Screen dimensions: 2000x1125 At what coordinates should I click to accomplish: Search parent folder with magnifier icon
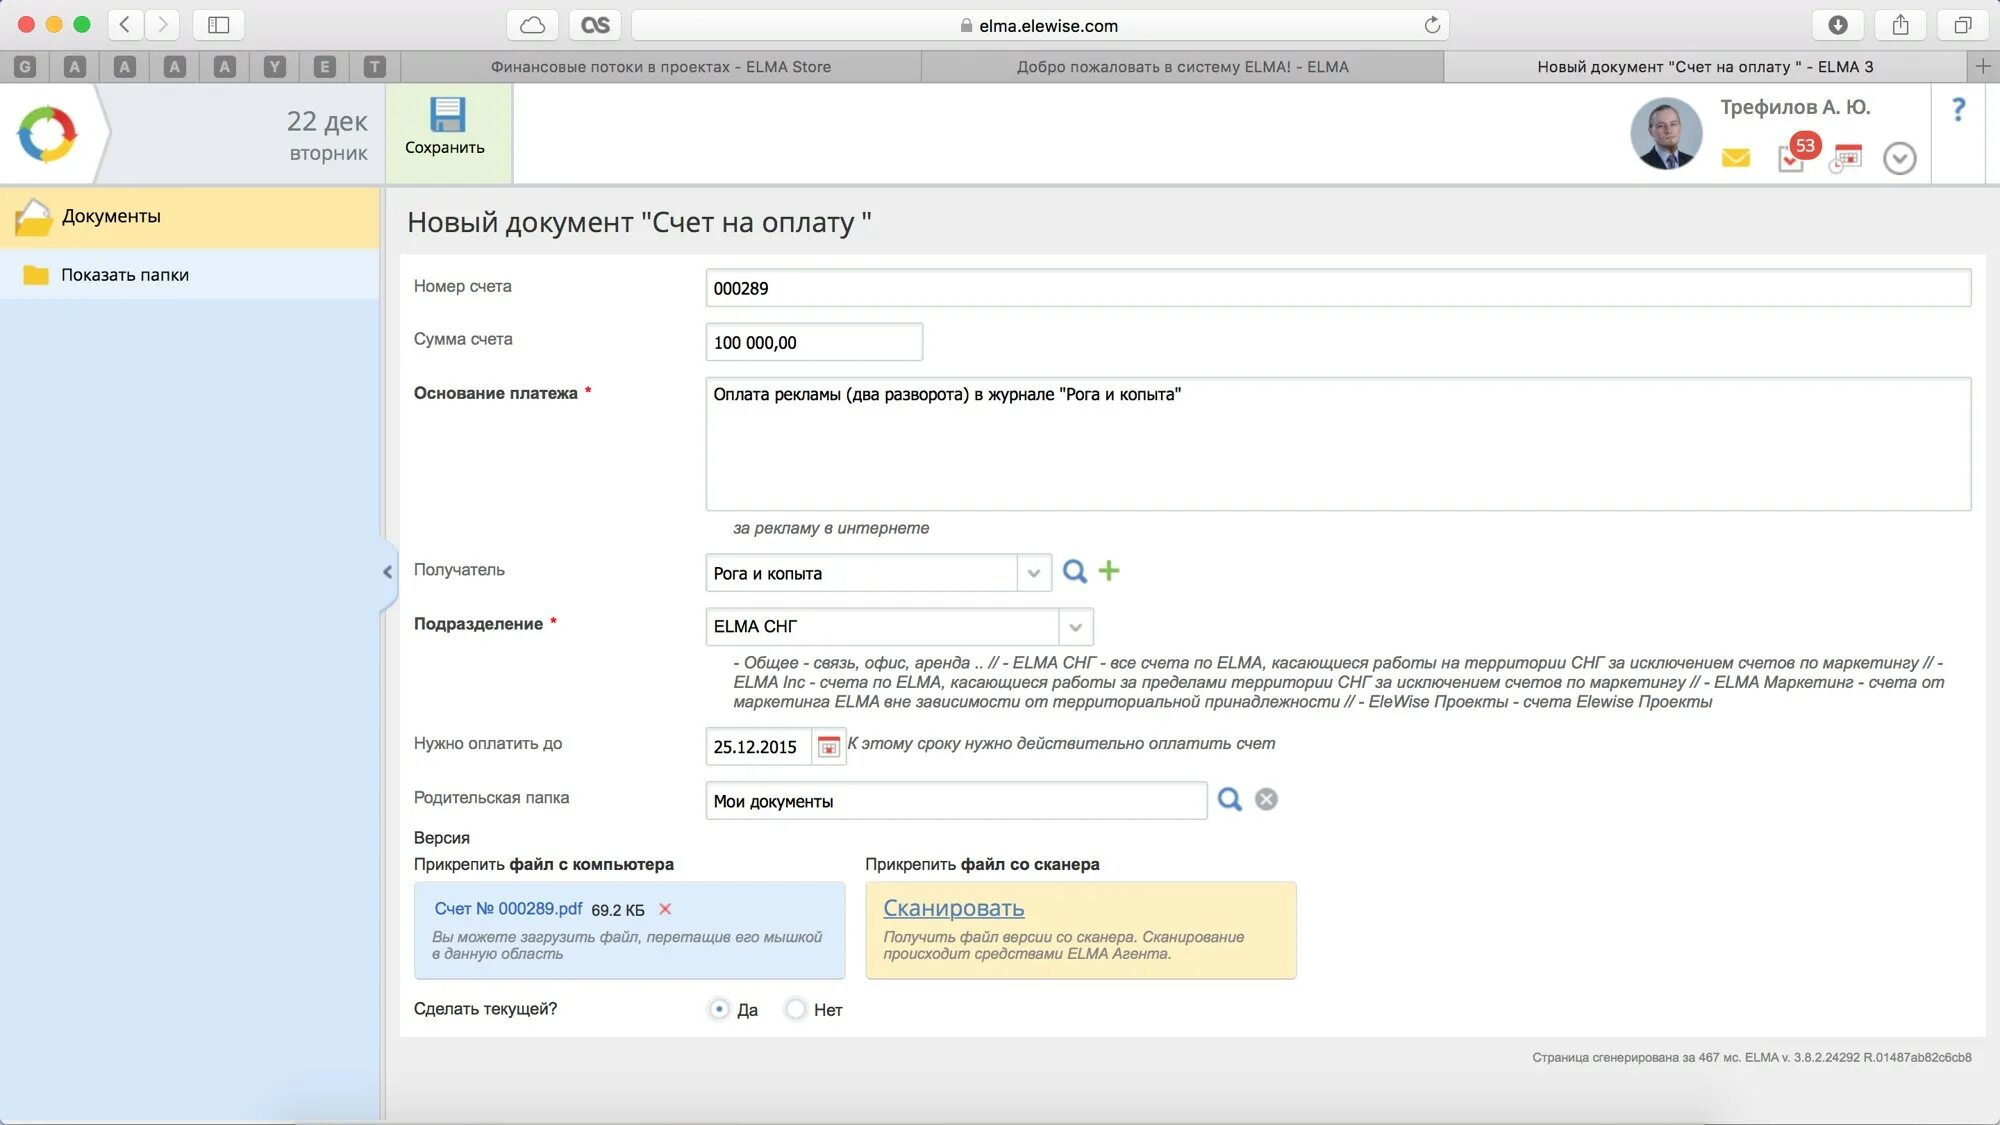coord(1229,800)
